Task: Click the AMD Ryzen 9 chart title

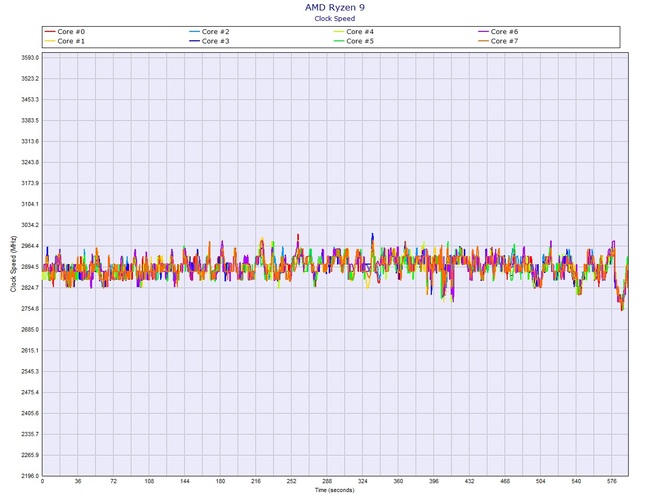Action: click(335, 7)
